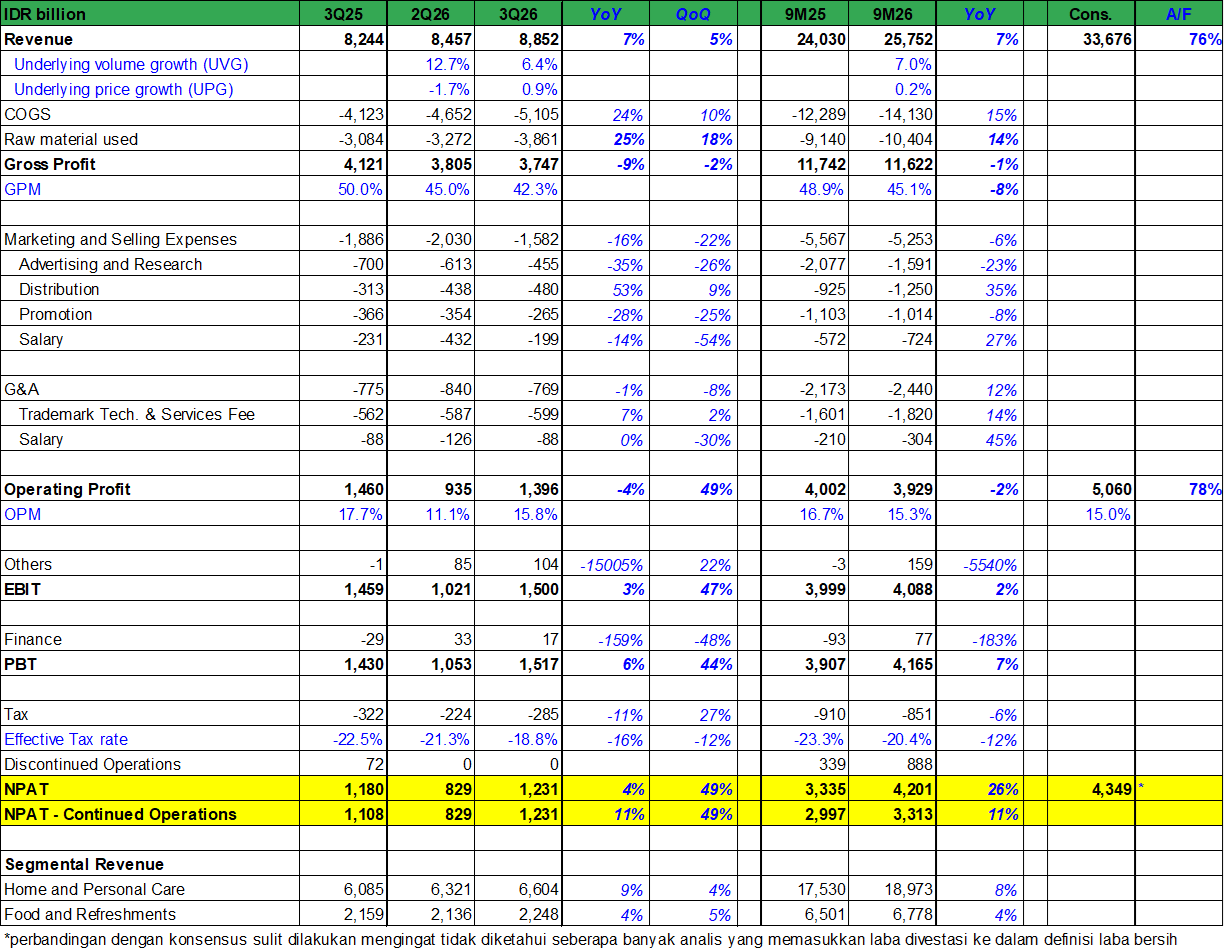The height and width of the screenshot is (952, 1224).
Task: Select the GPM row label
Action: [x=22, y=189]
